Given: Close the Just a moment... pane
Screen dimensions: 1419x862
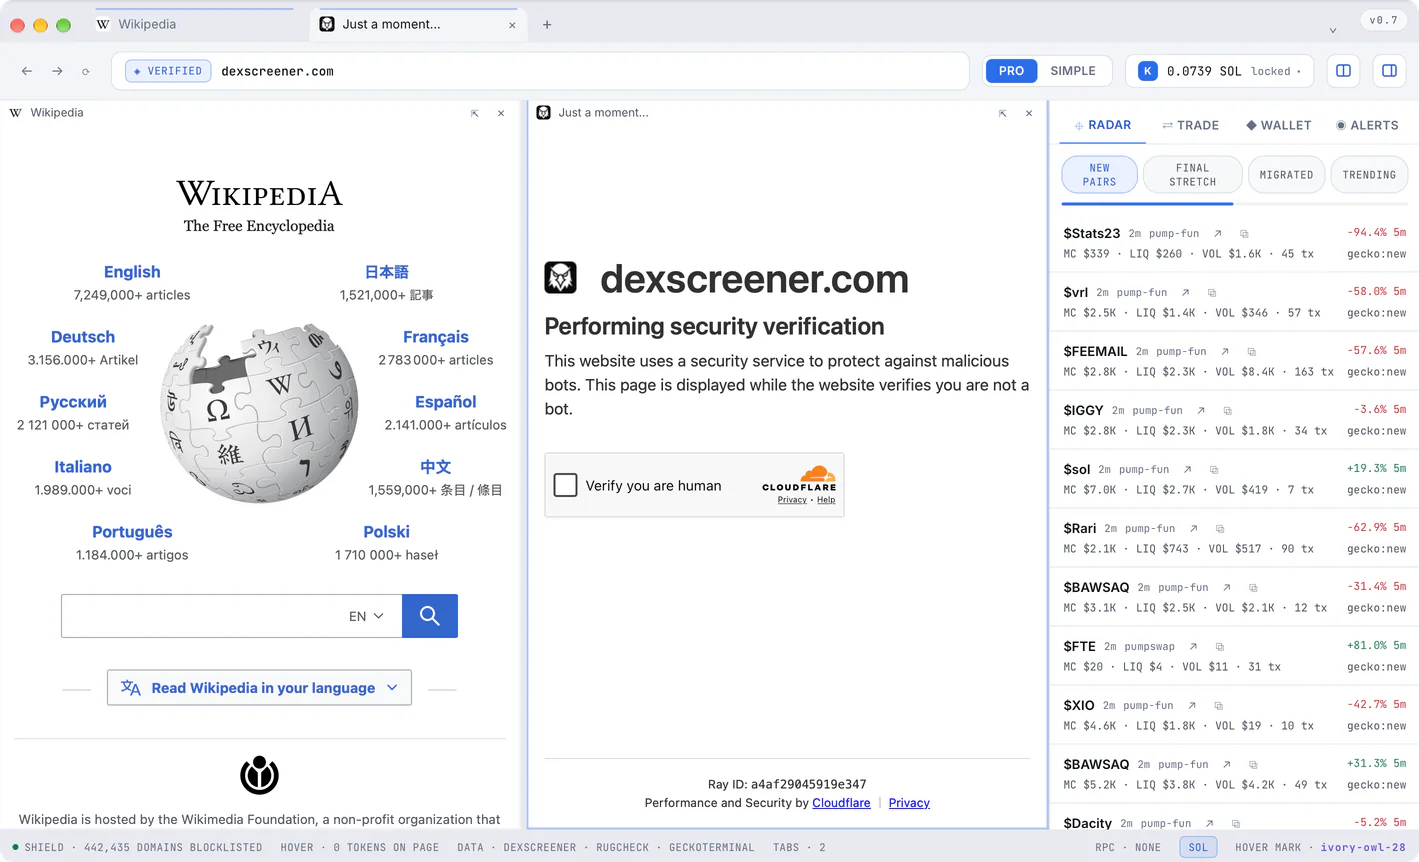Looking at the screenshot, I should (x=1029, y=113).
